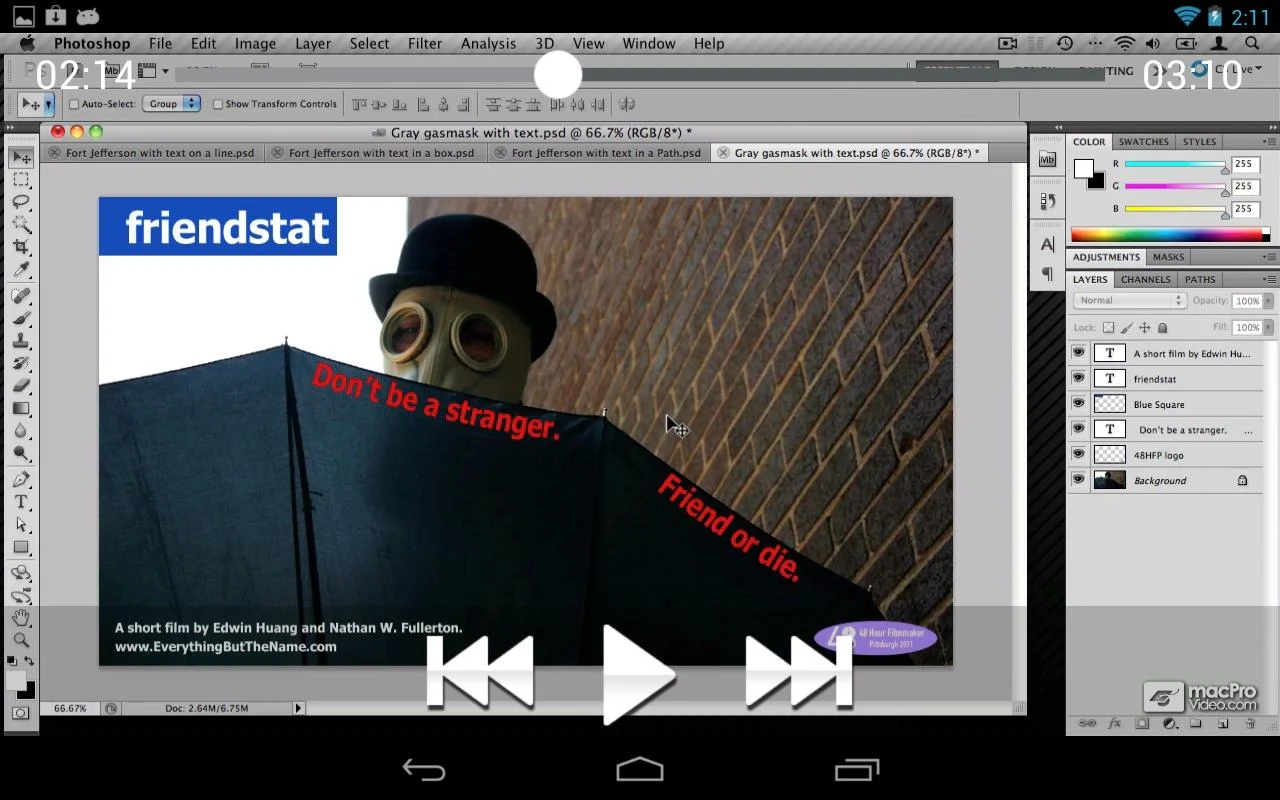
Task: Select the Eyedropper tool
Action: (x=21, y=269)
